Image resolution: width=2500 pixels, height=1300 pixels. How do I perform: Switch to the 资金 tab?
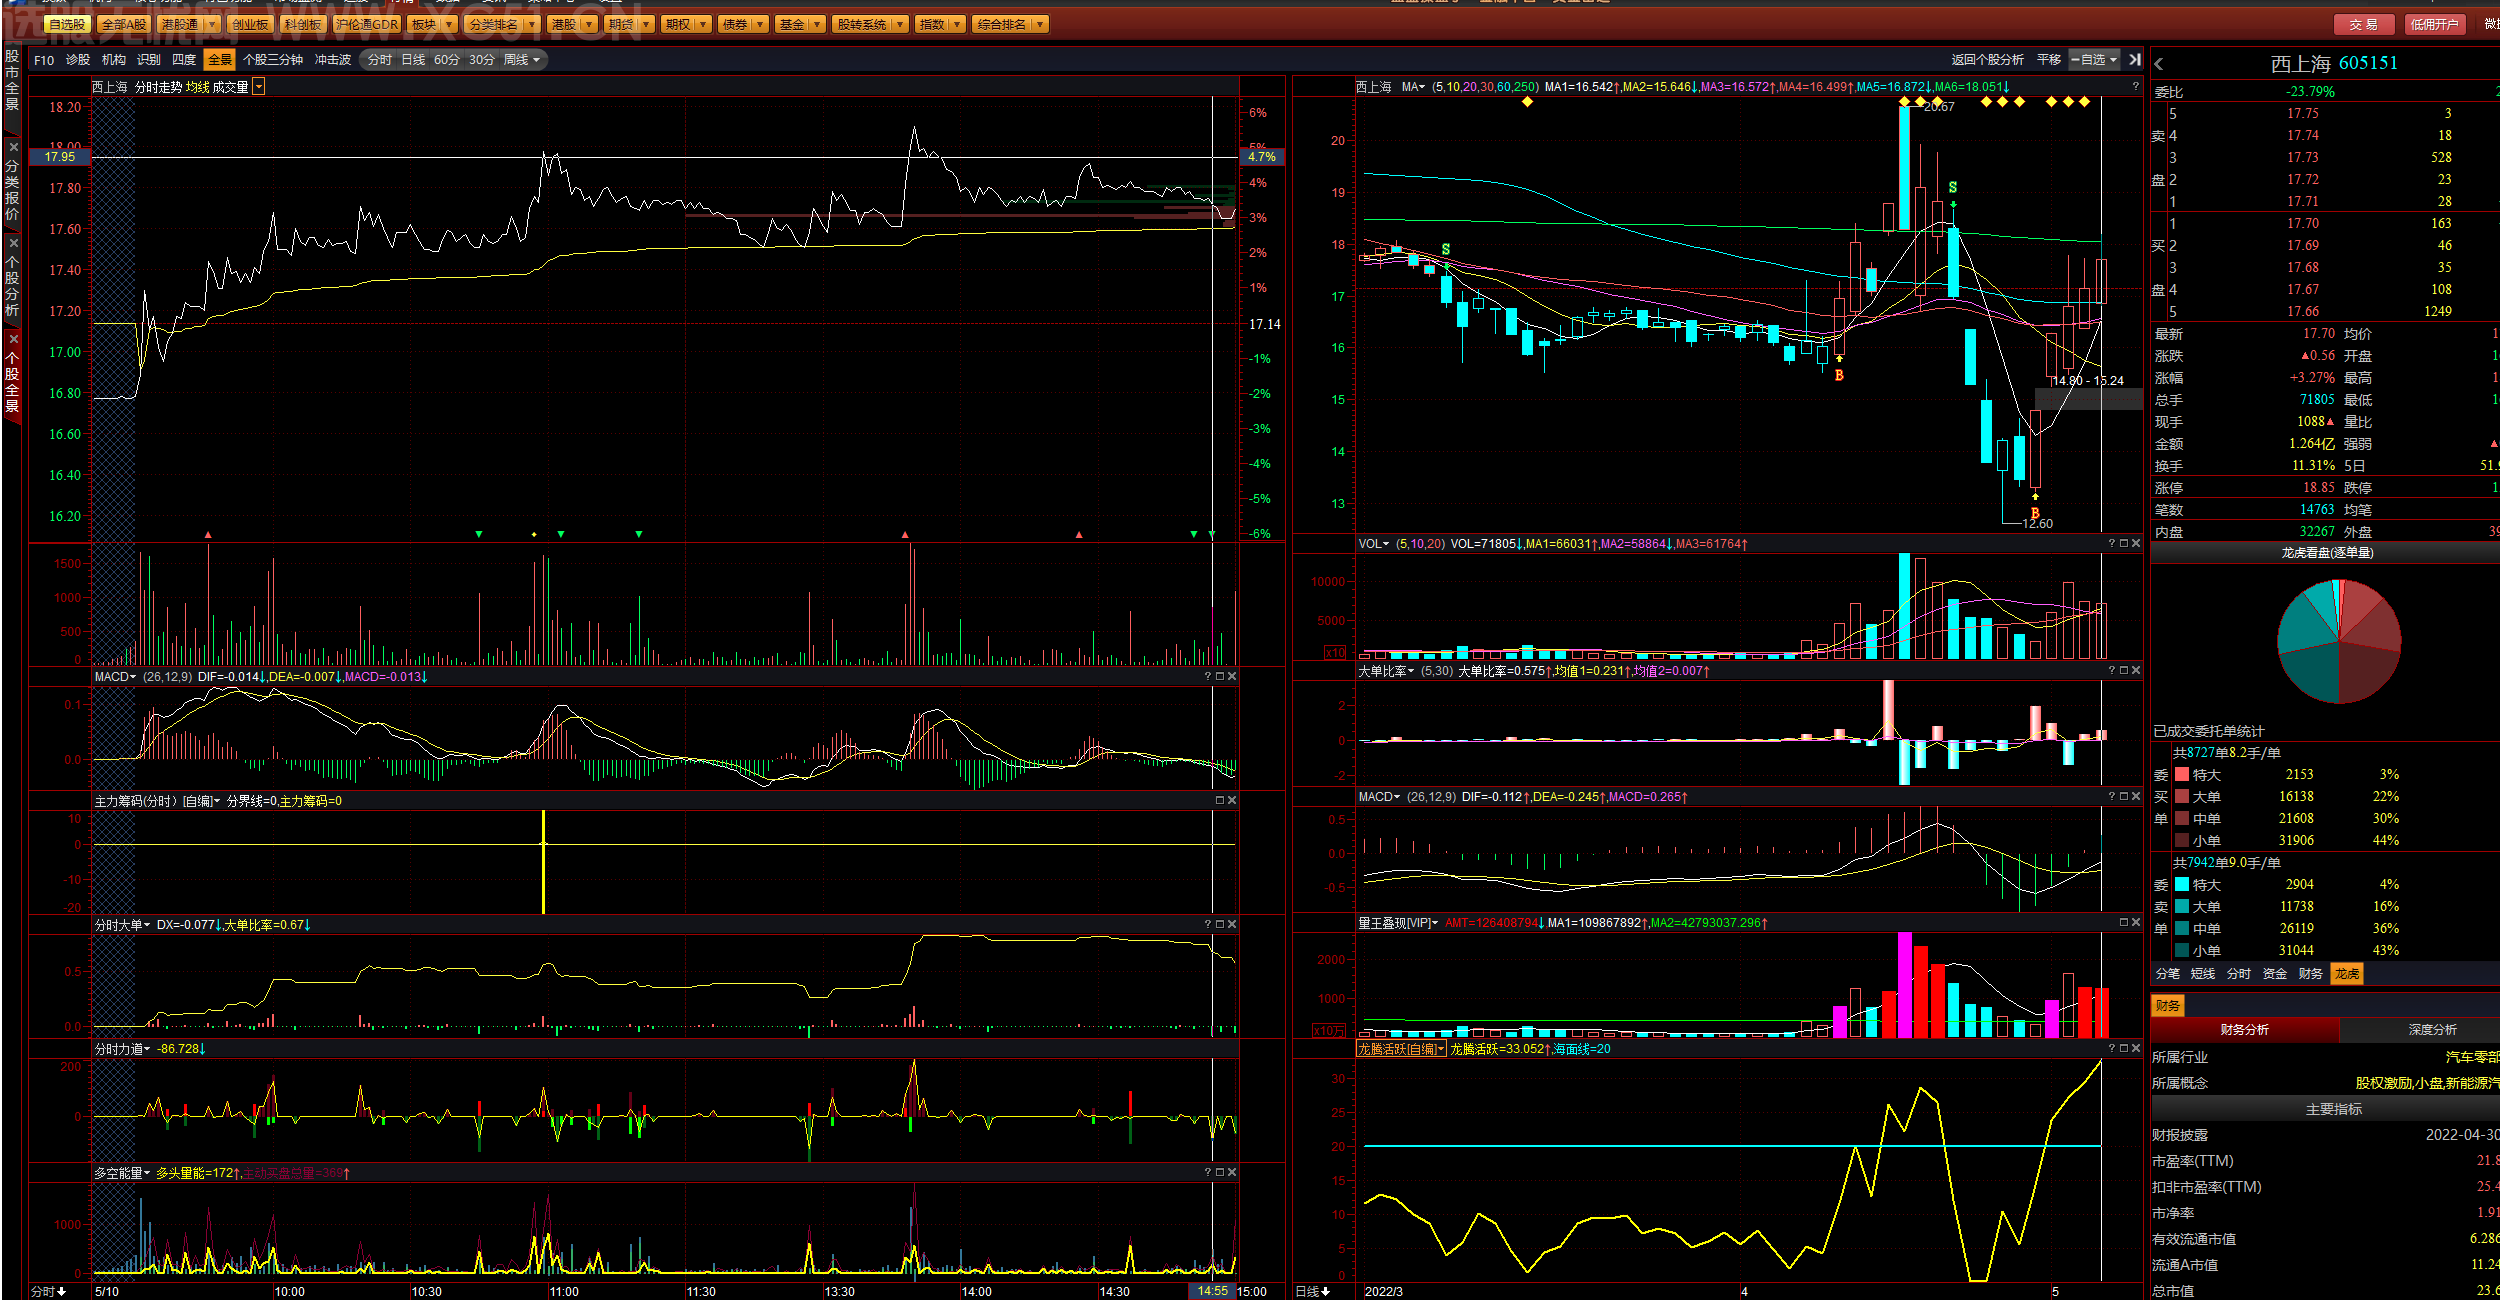(2275, 974)
